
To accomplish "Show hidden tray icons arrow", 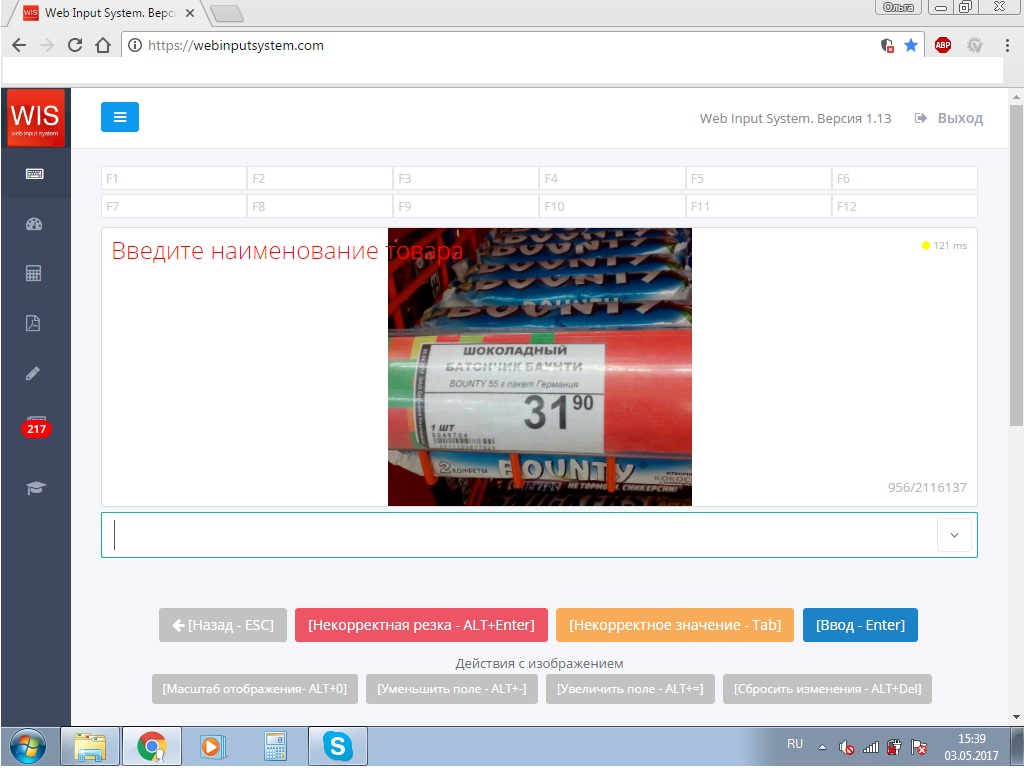I will click(822, 748).
